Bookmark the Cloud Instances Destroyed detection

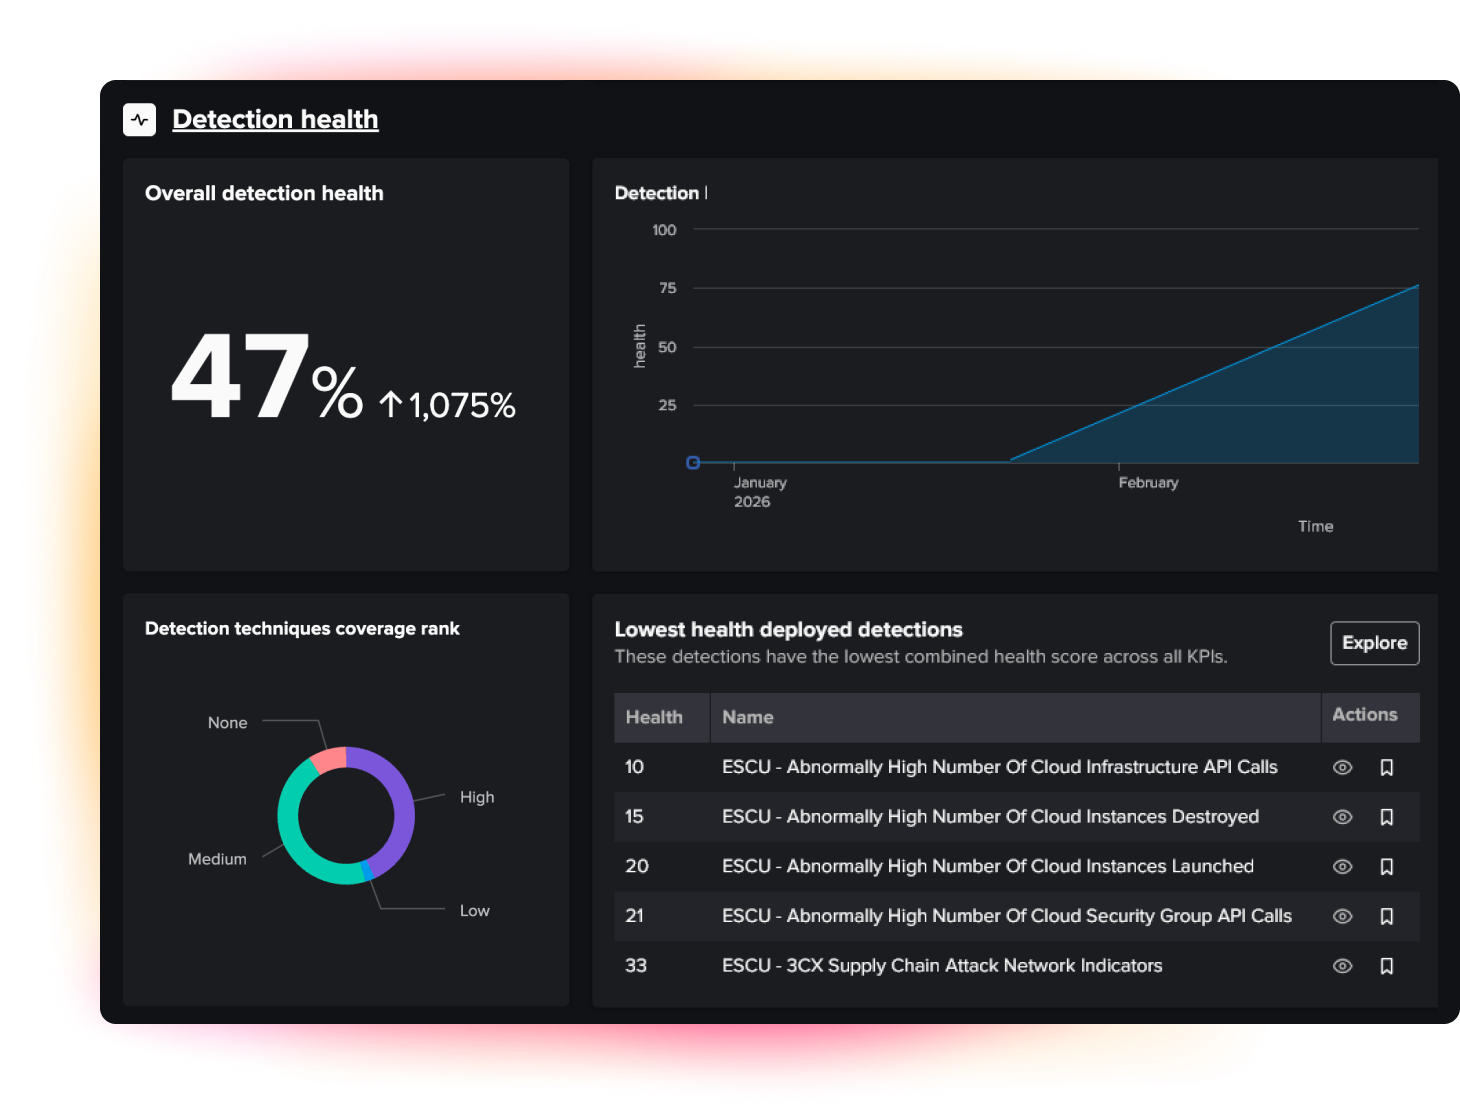point(1387,817)
